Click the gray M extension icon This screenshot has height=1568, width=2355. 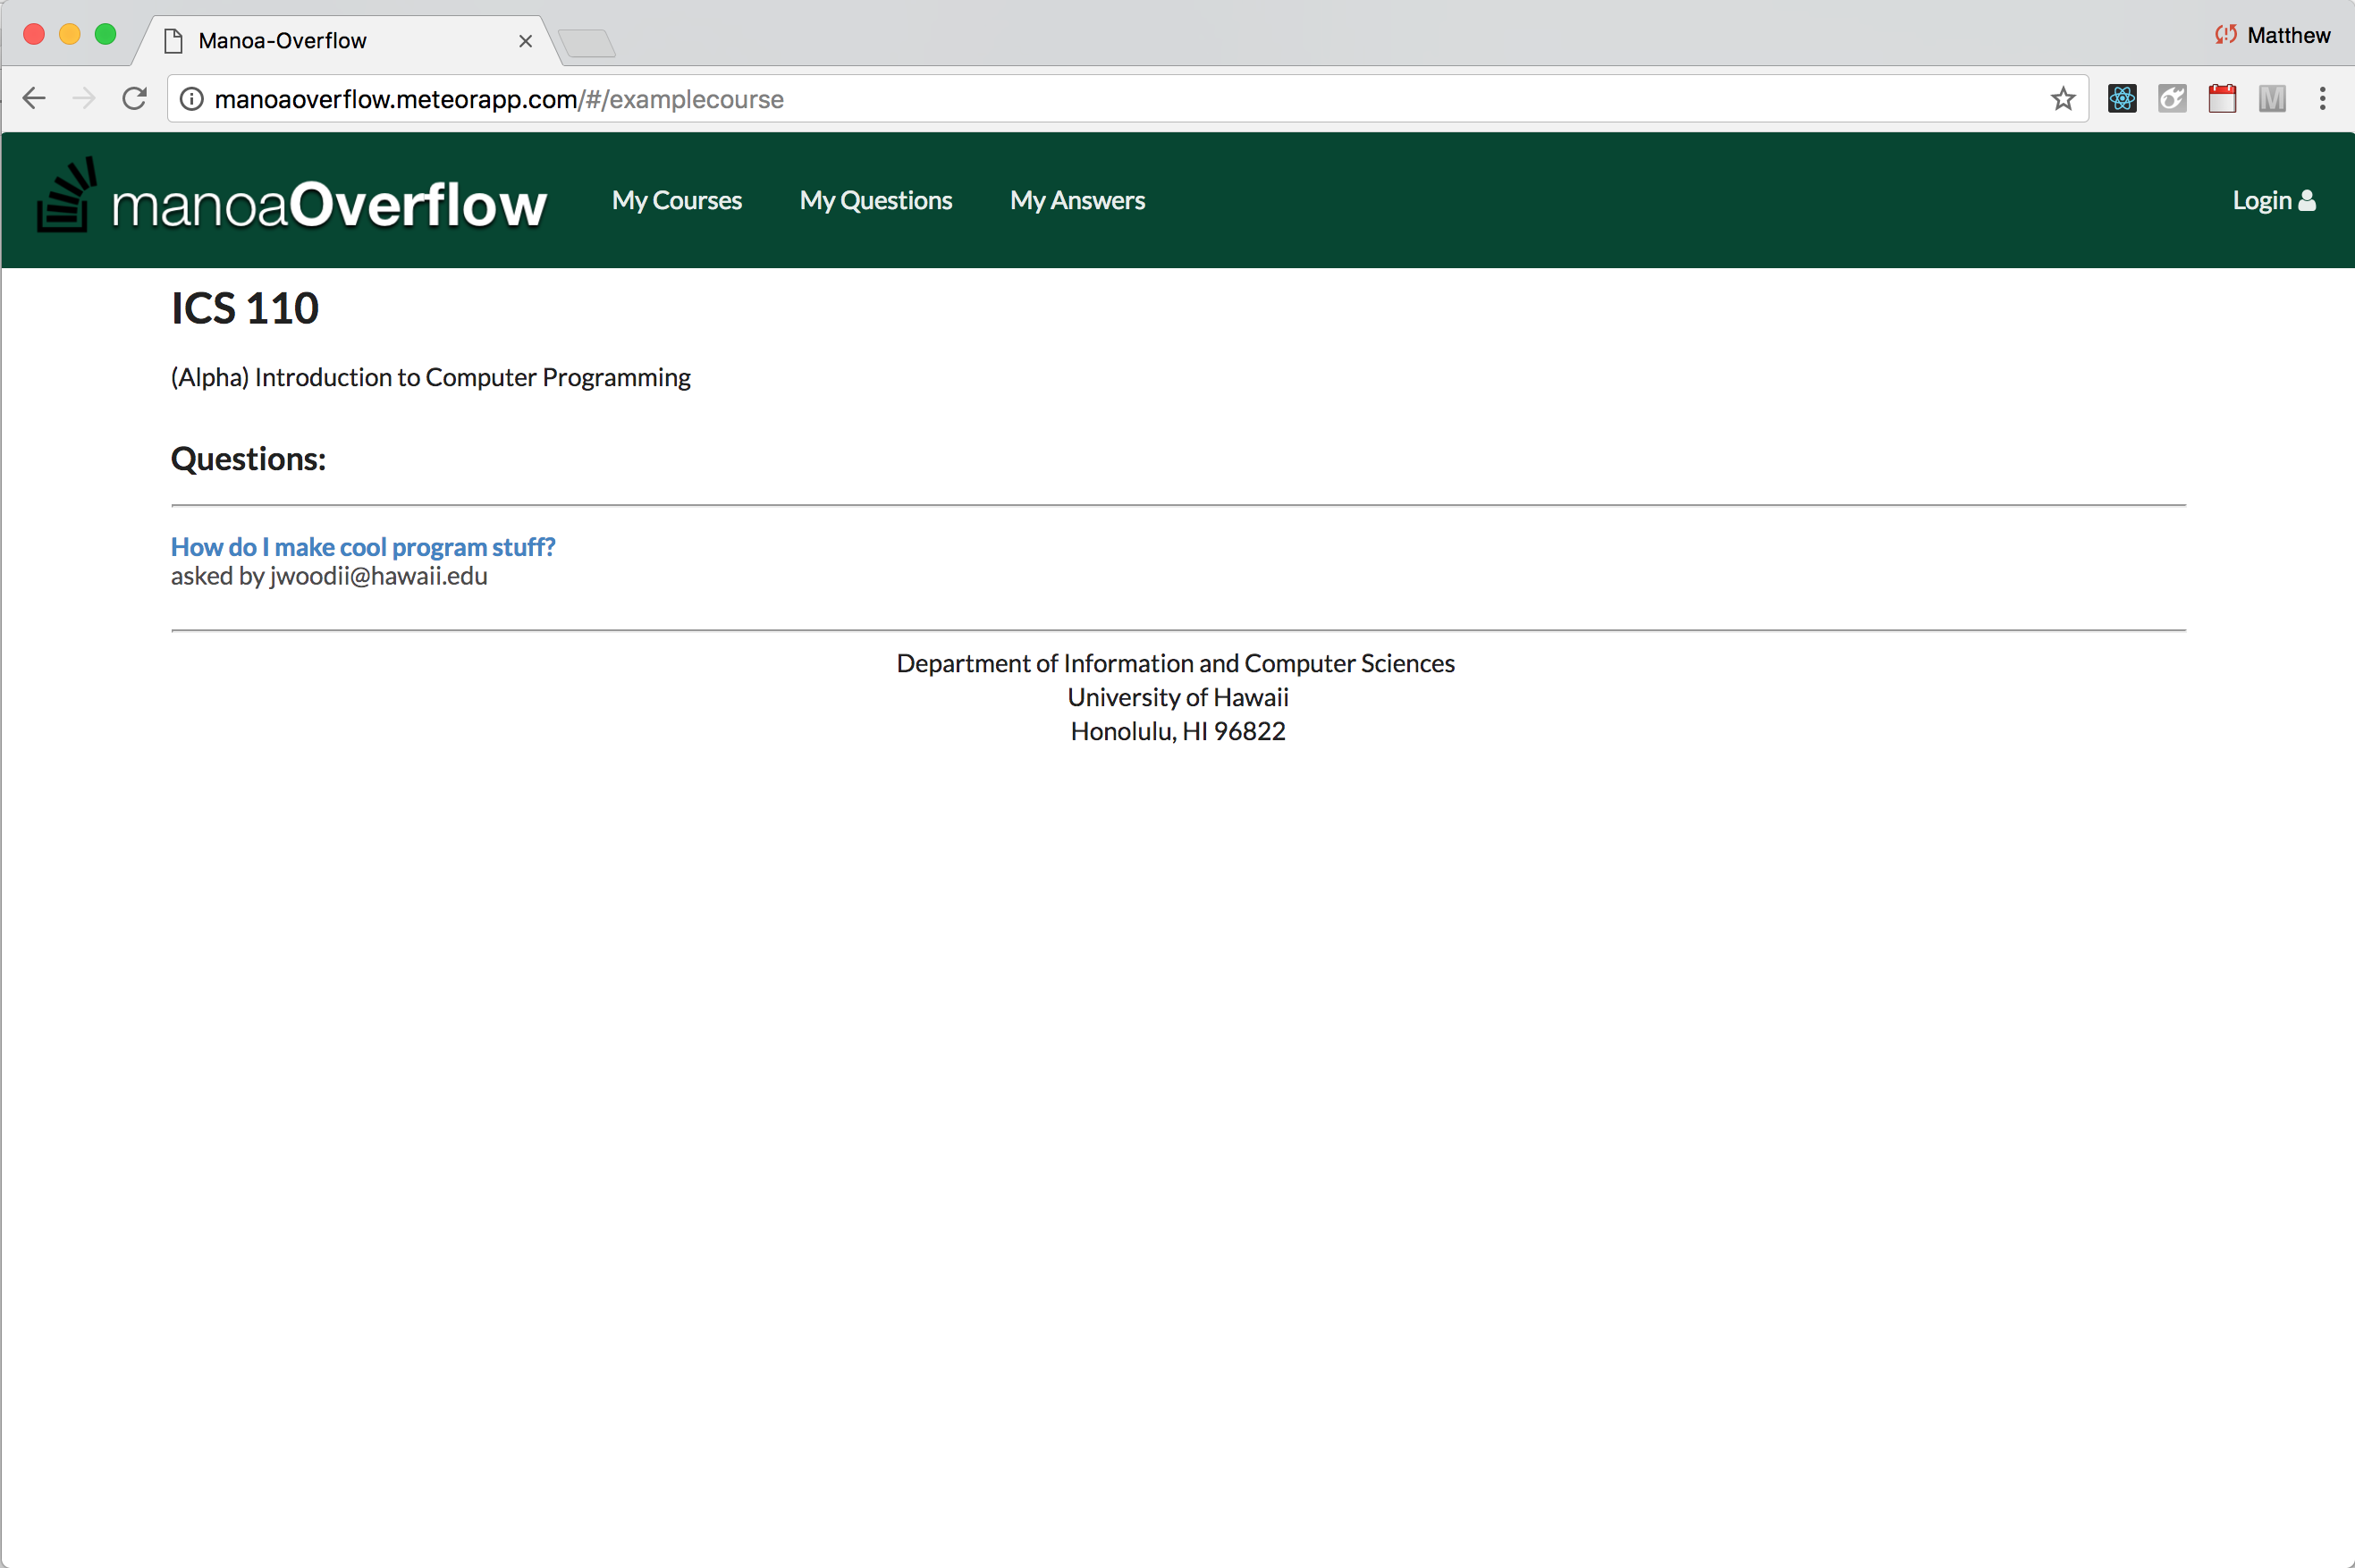pyautogui.click(x=2272, y=98)
